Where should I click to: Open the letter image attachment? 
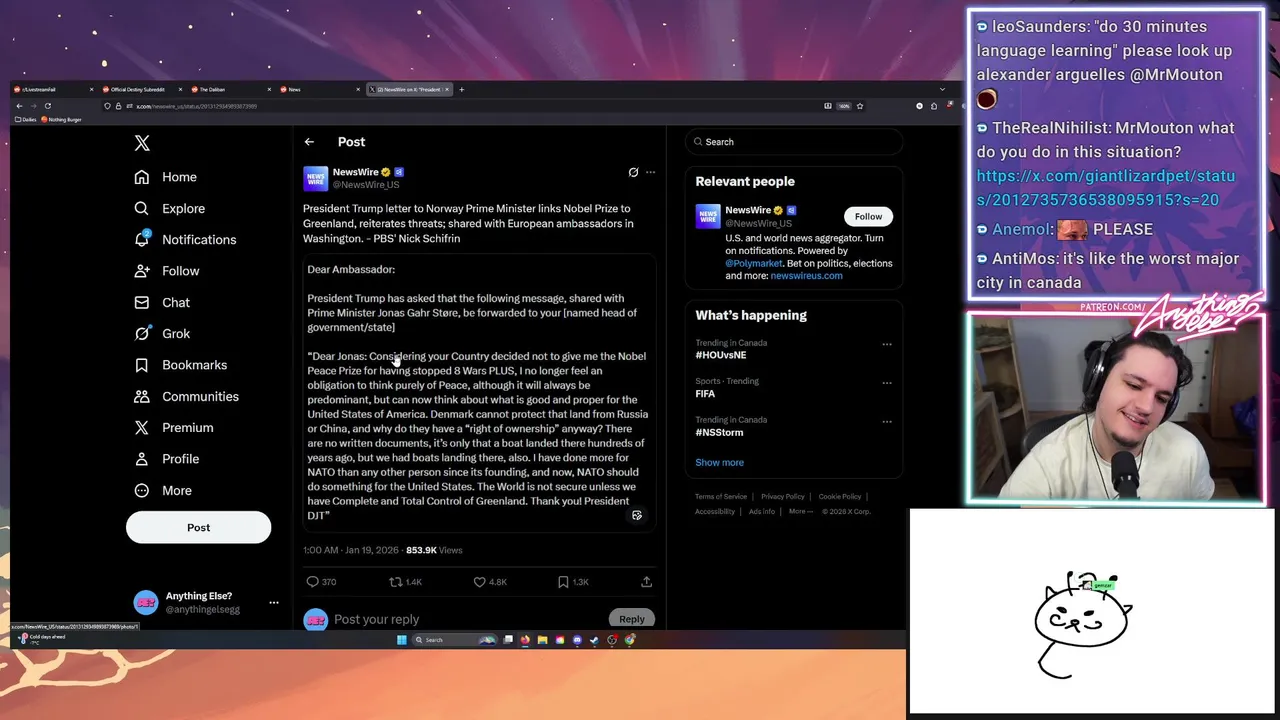pos(479,392)
